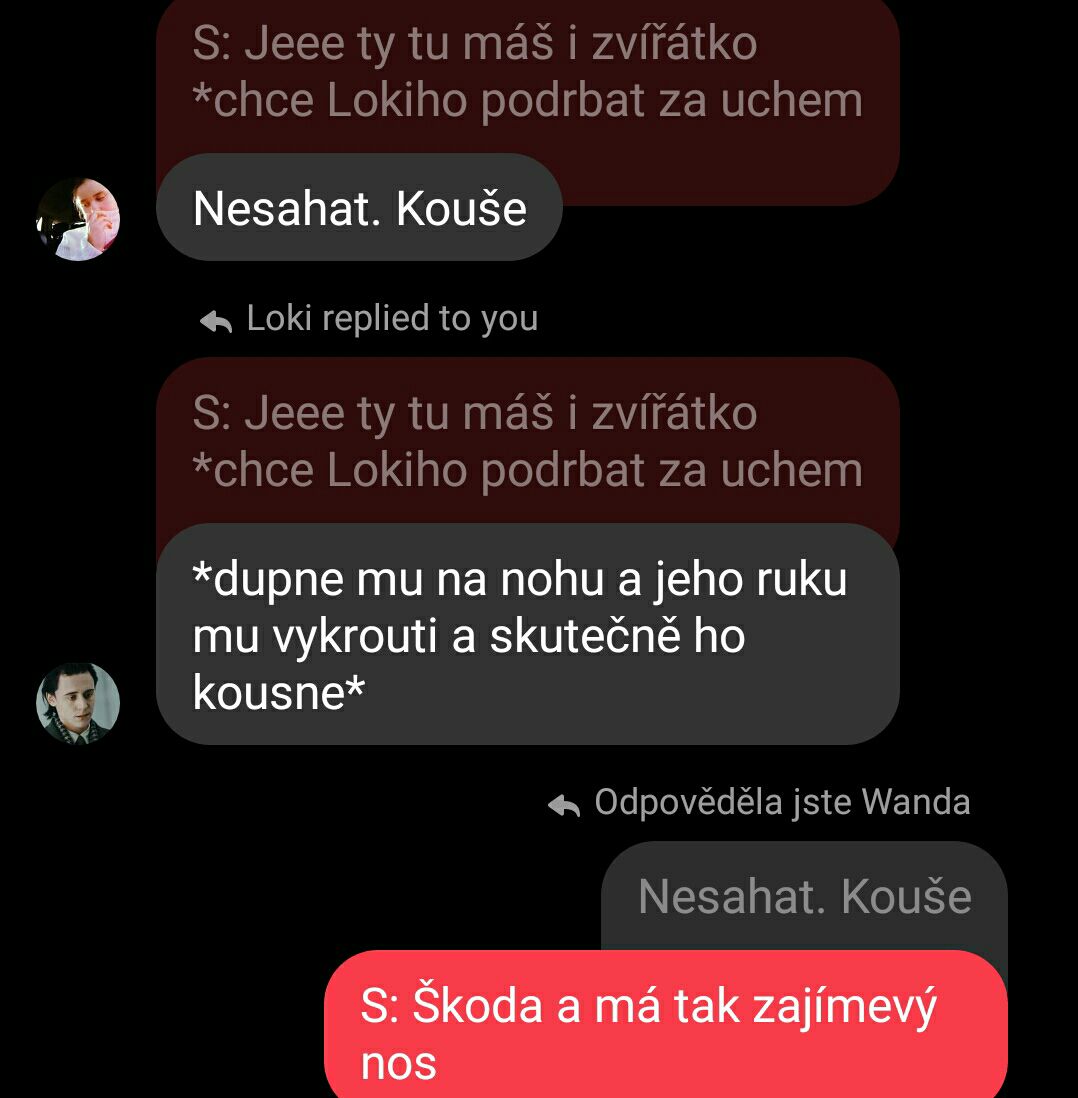
Task: Open the avatar next to 'Nesahat. Kouše'
Action: [78, 219]
